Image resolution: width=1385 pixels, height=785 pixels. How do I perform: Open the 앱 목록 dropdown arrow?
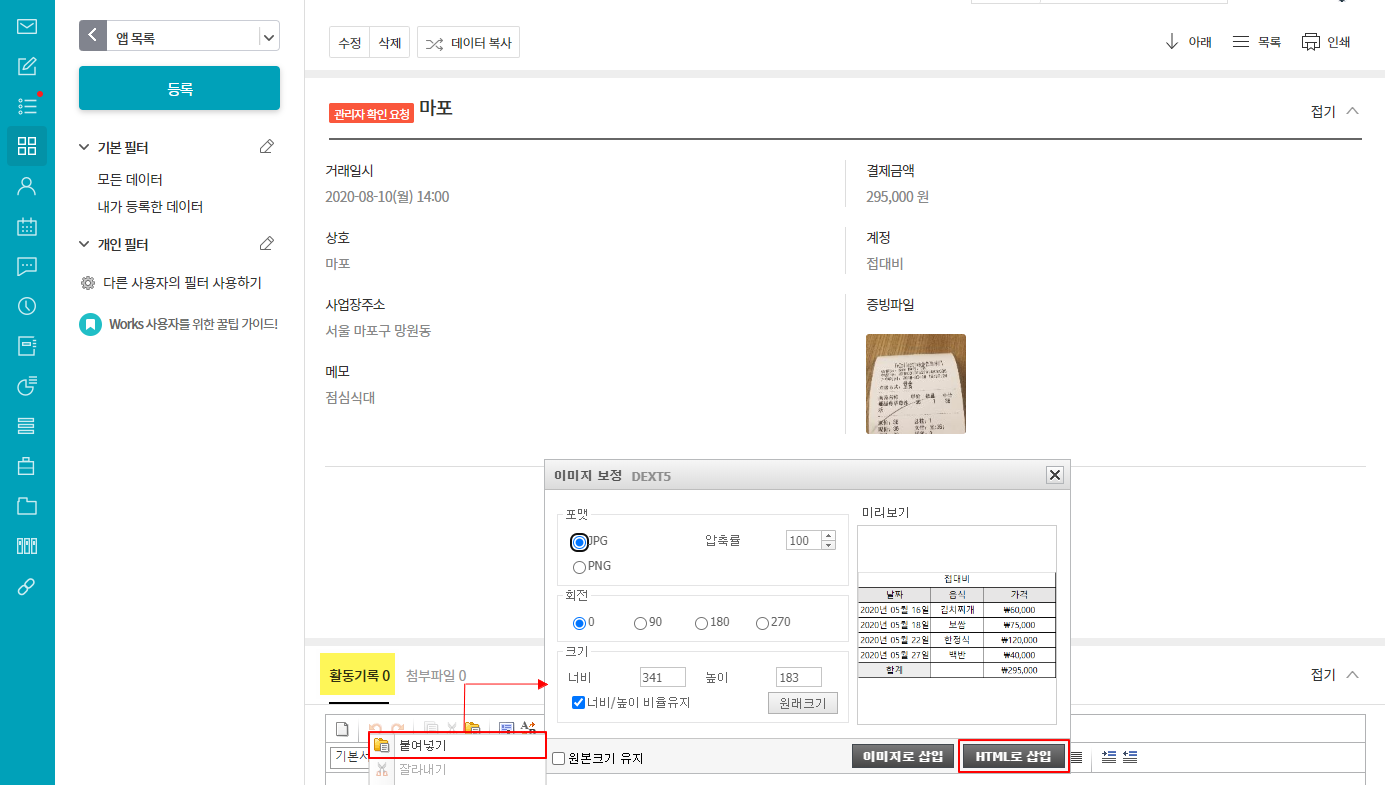(x=268, y=37)
